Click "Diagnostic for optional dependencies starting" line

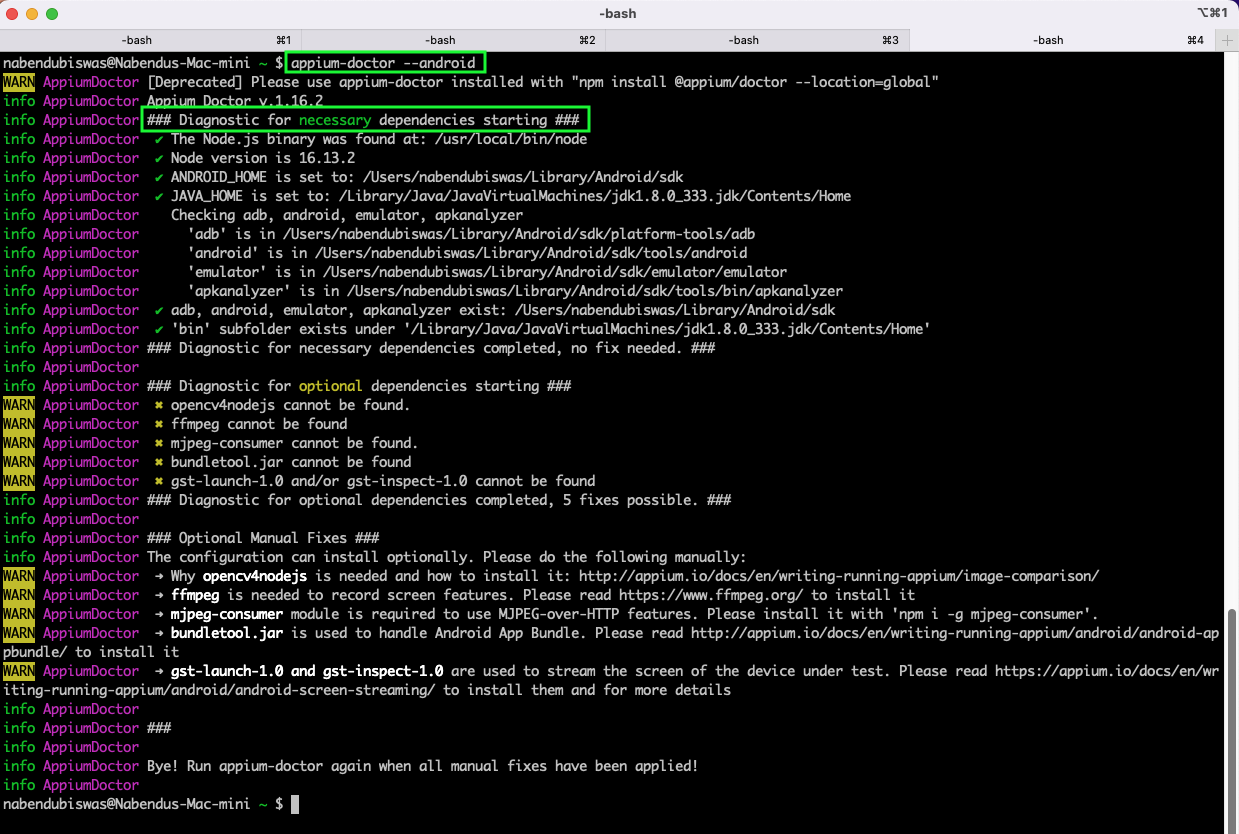click(x=357, y=386)
